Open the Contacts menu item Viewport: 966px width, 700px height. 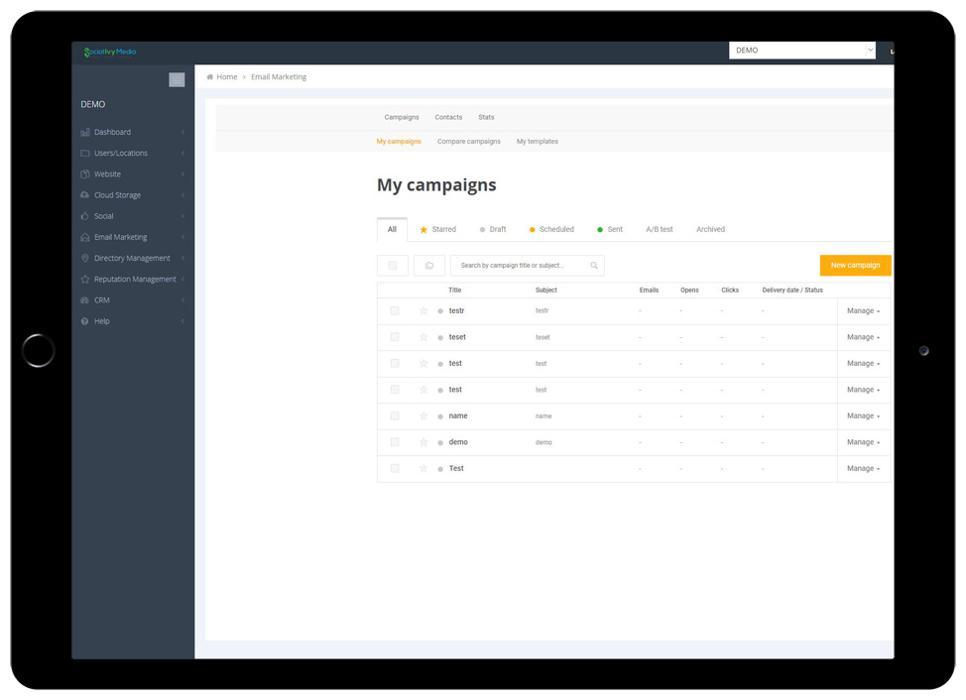pyautogui.click(x=448, y=117)
